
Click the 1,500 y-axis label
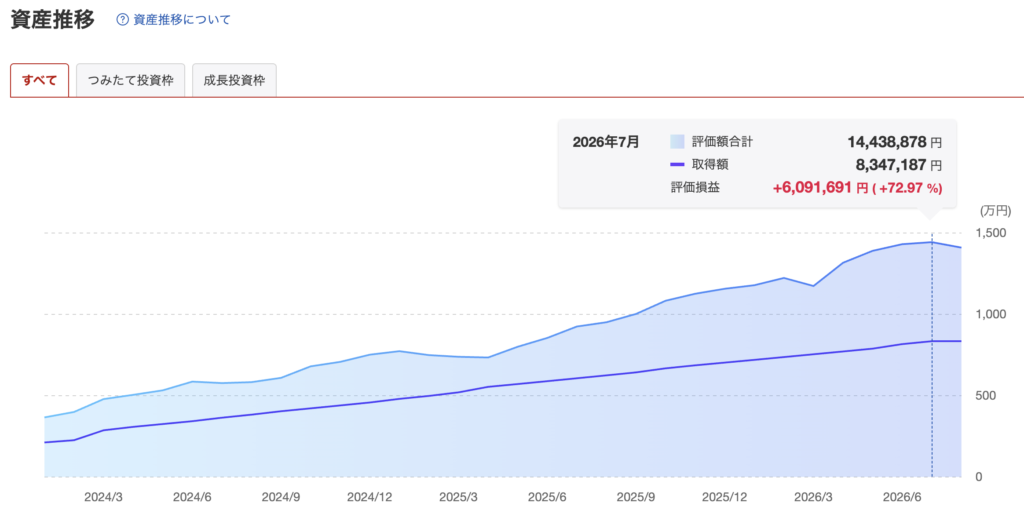(991, 233)
